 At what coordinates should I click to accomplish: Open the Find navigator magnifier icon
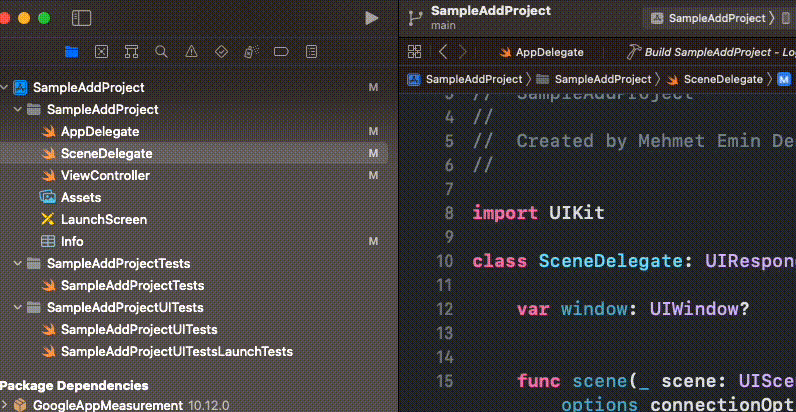(x=161, y=51)
